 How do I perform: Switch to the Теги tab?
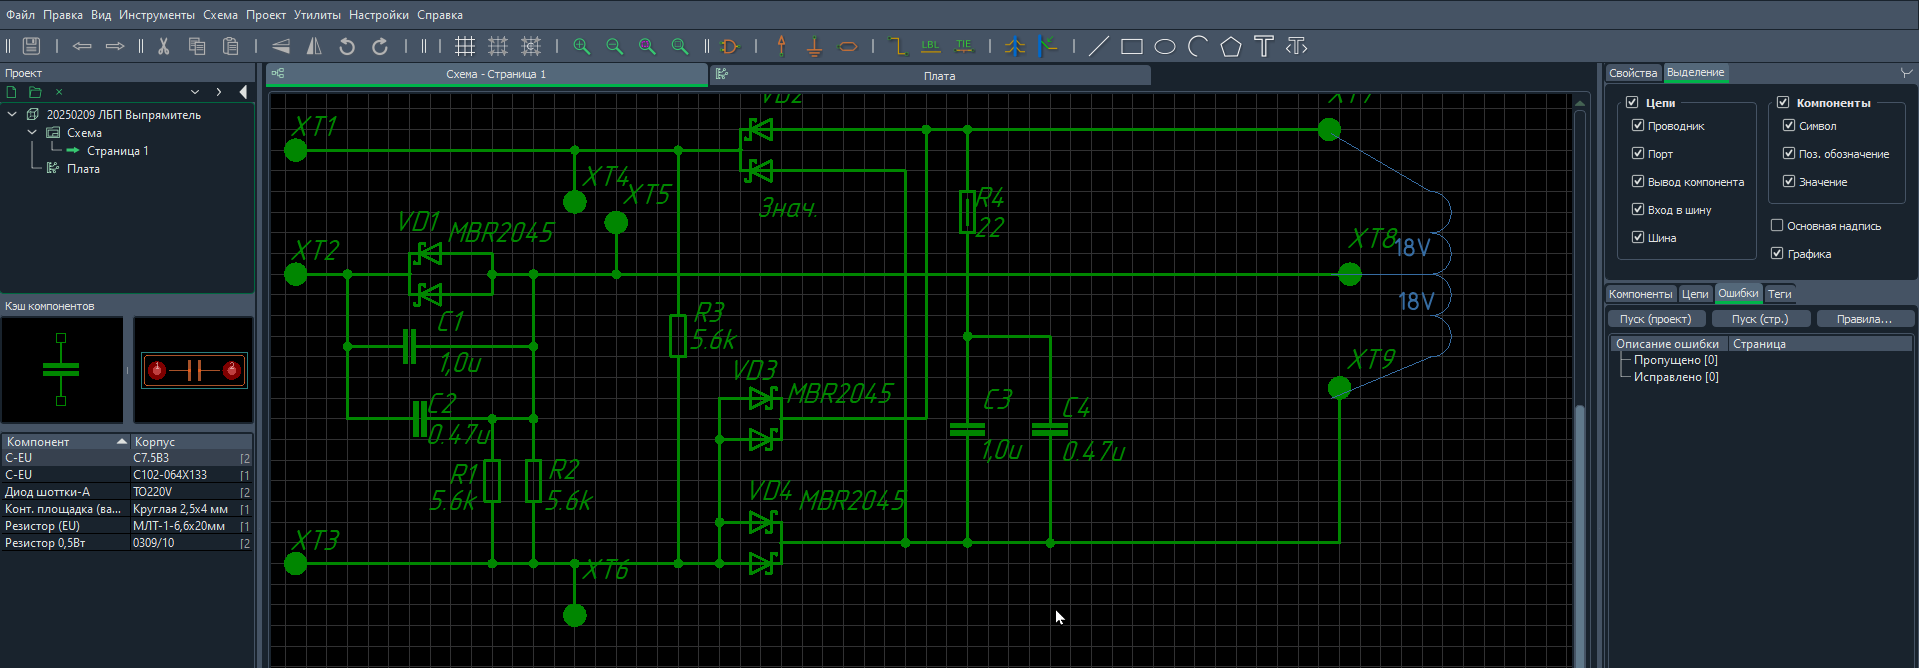[x=1779, y=294]
